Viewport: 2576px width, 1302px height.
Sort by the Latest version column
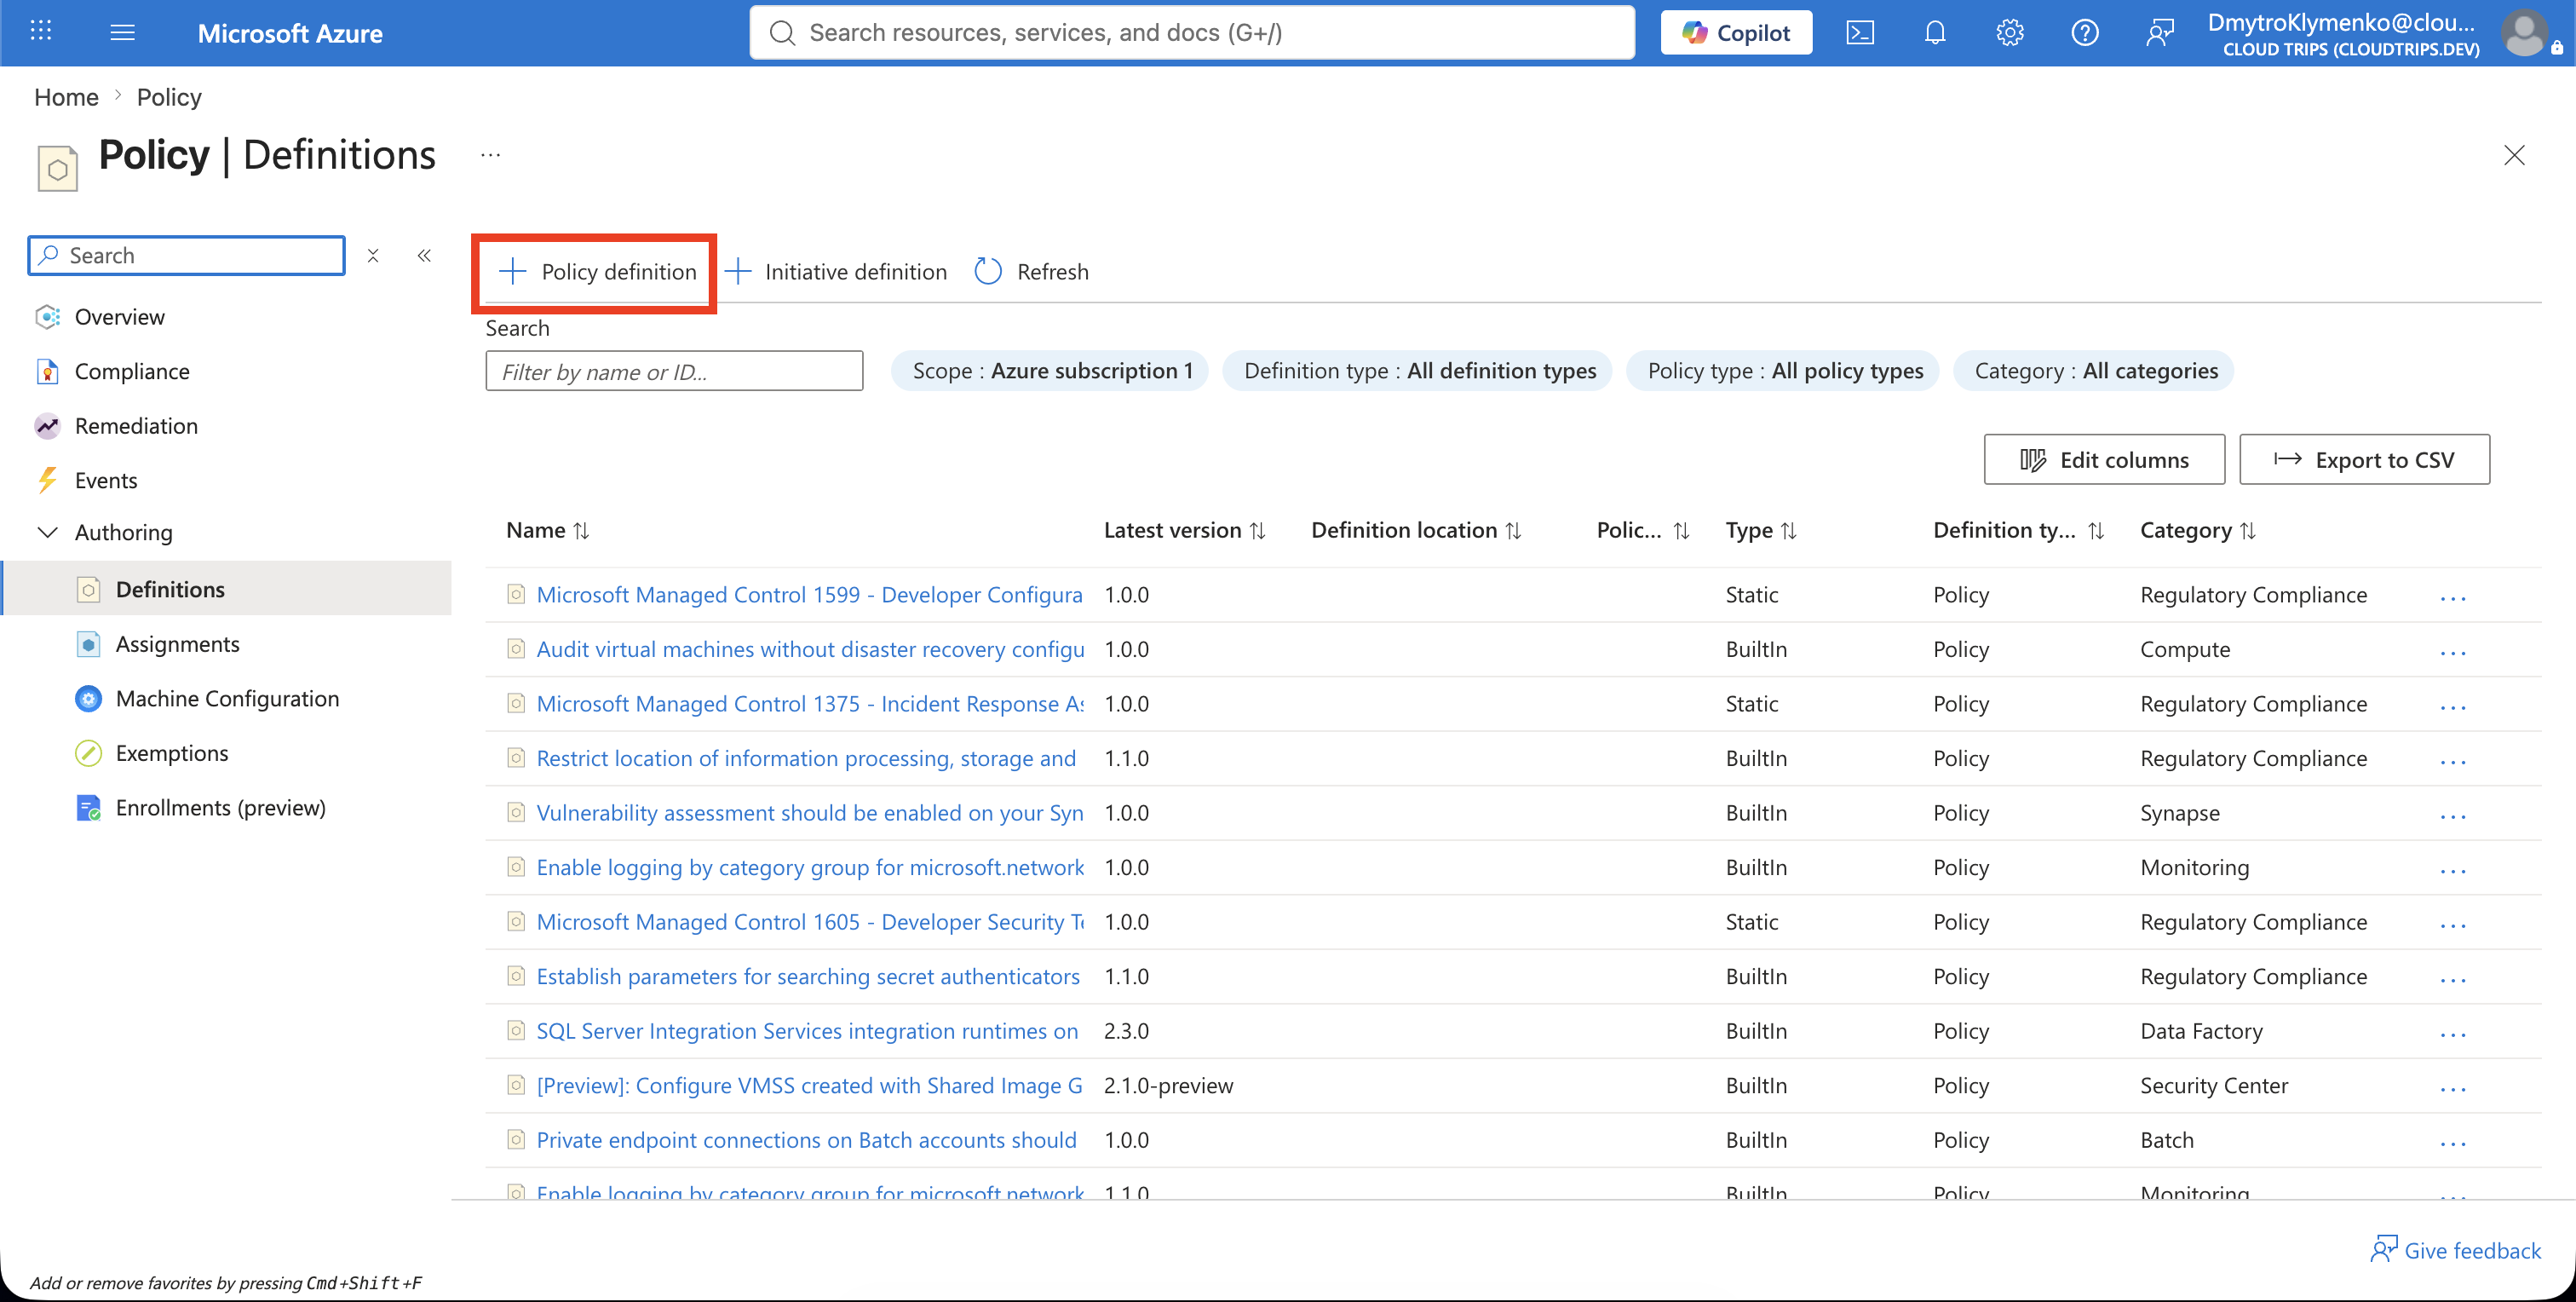pyautogui.click(x=1184, y=531)
